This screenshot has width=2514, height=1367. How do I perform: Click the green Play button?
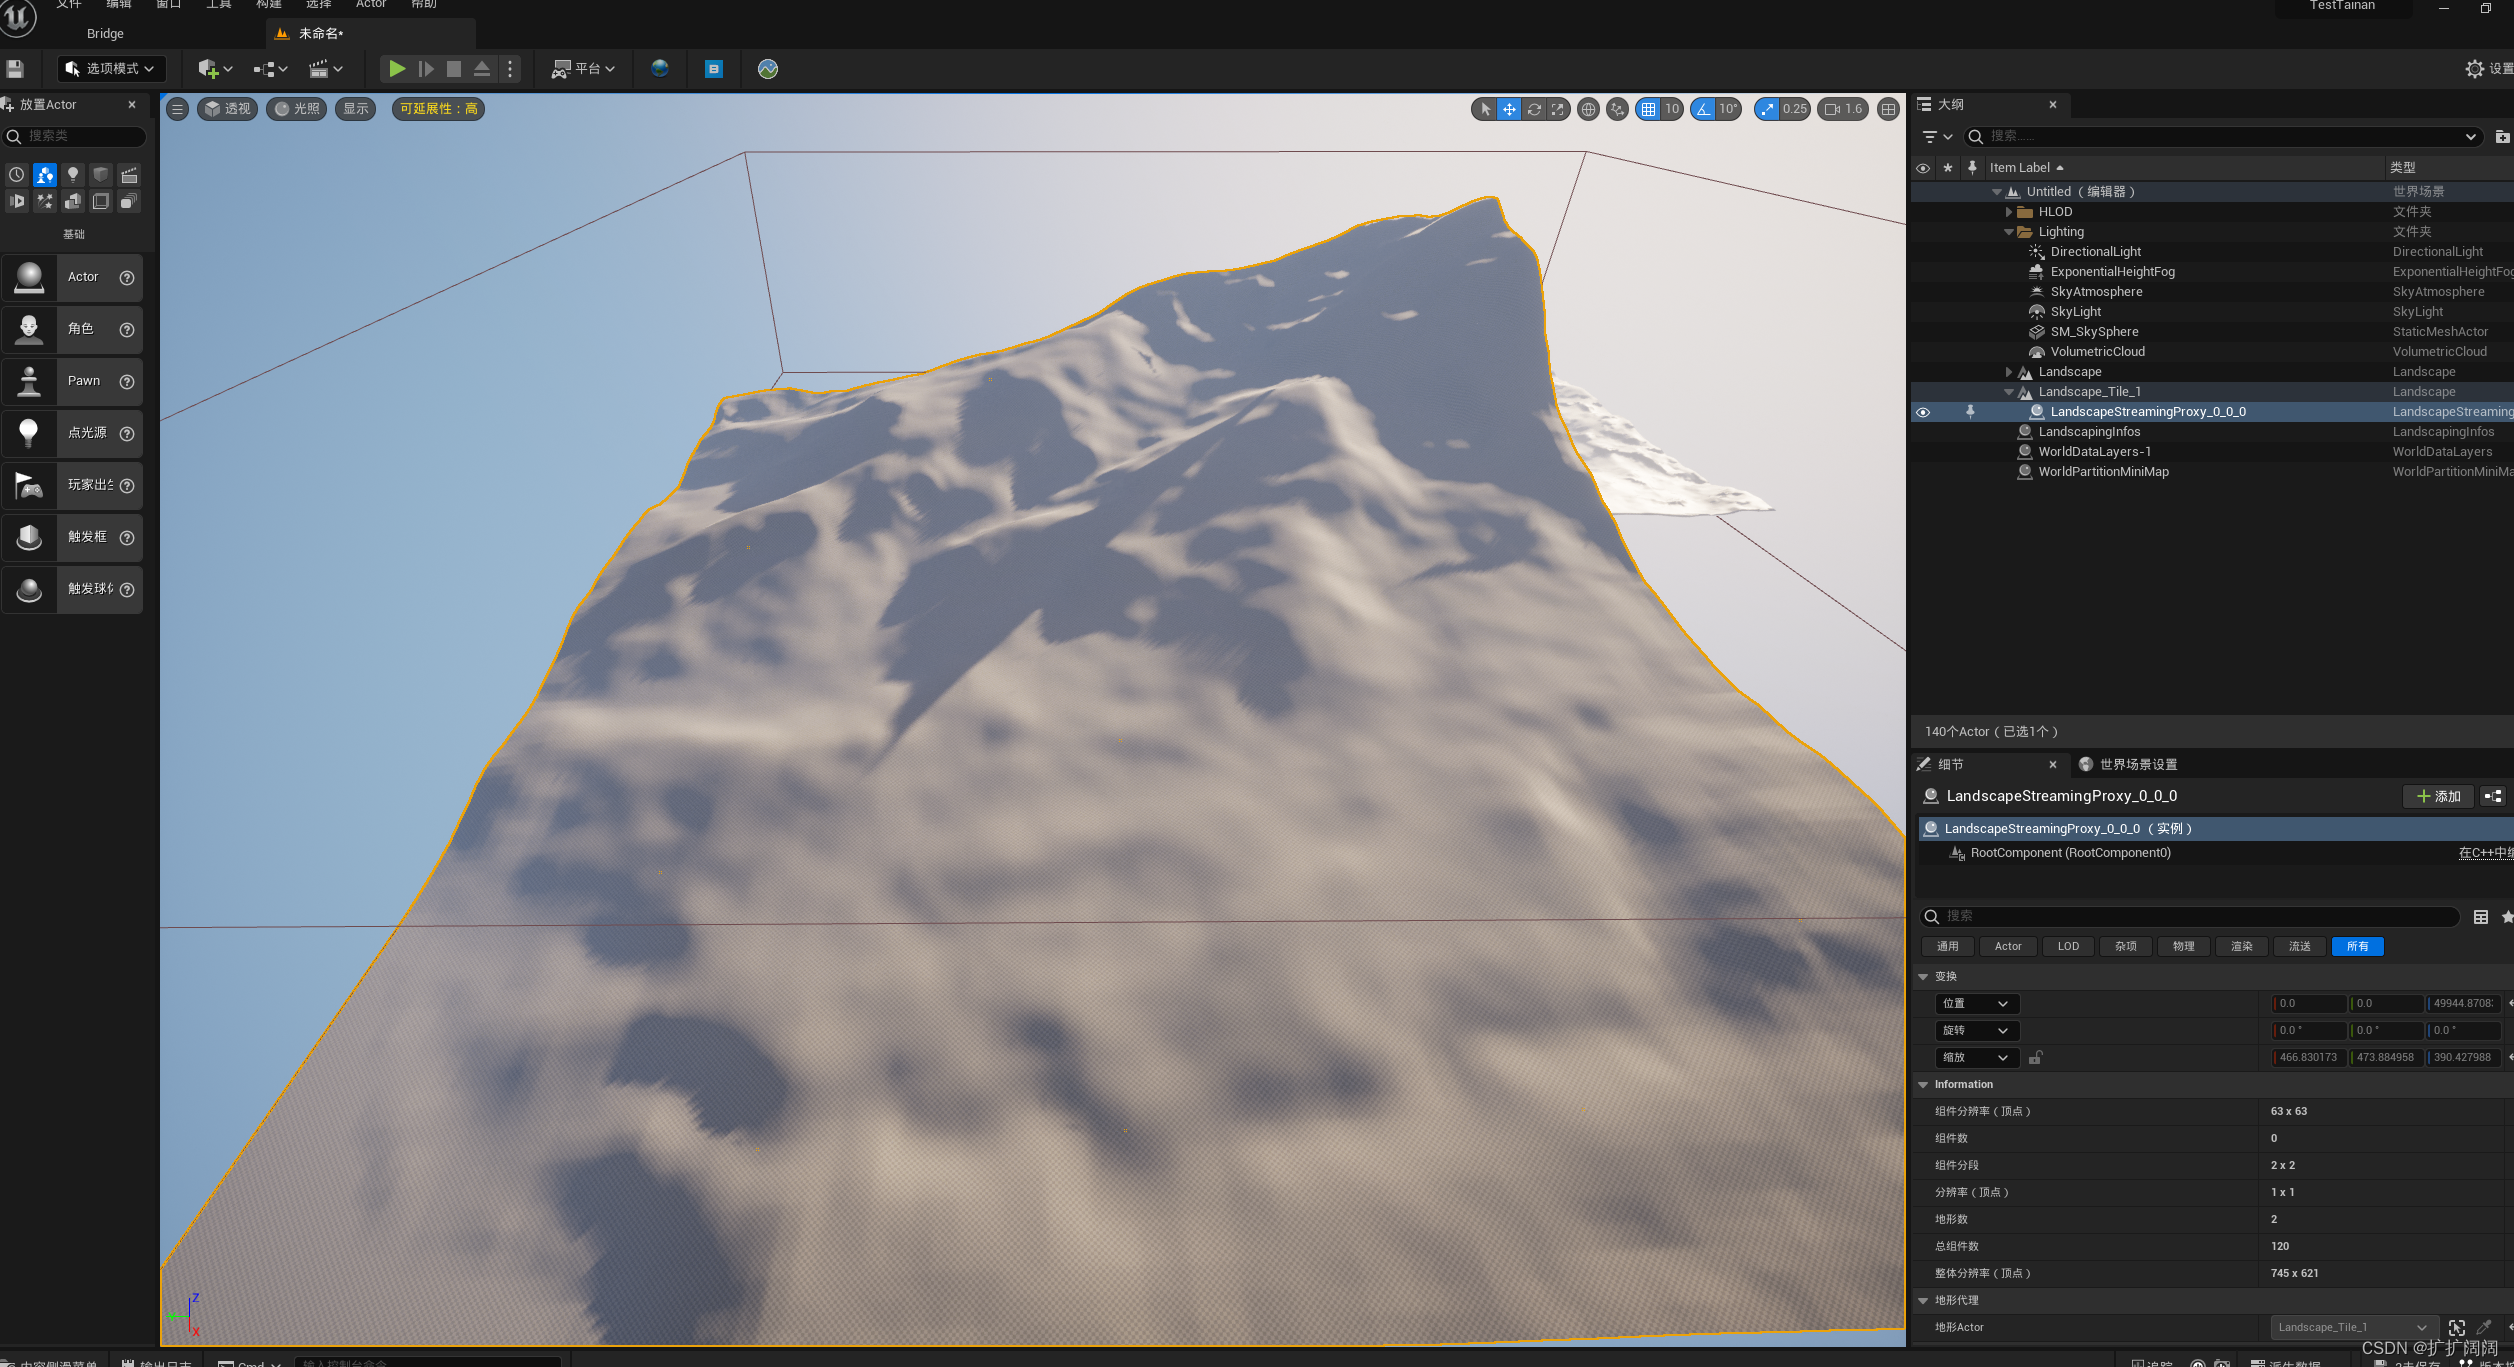click(397, 69)
